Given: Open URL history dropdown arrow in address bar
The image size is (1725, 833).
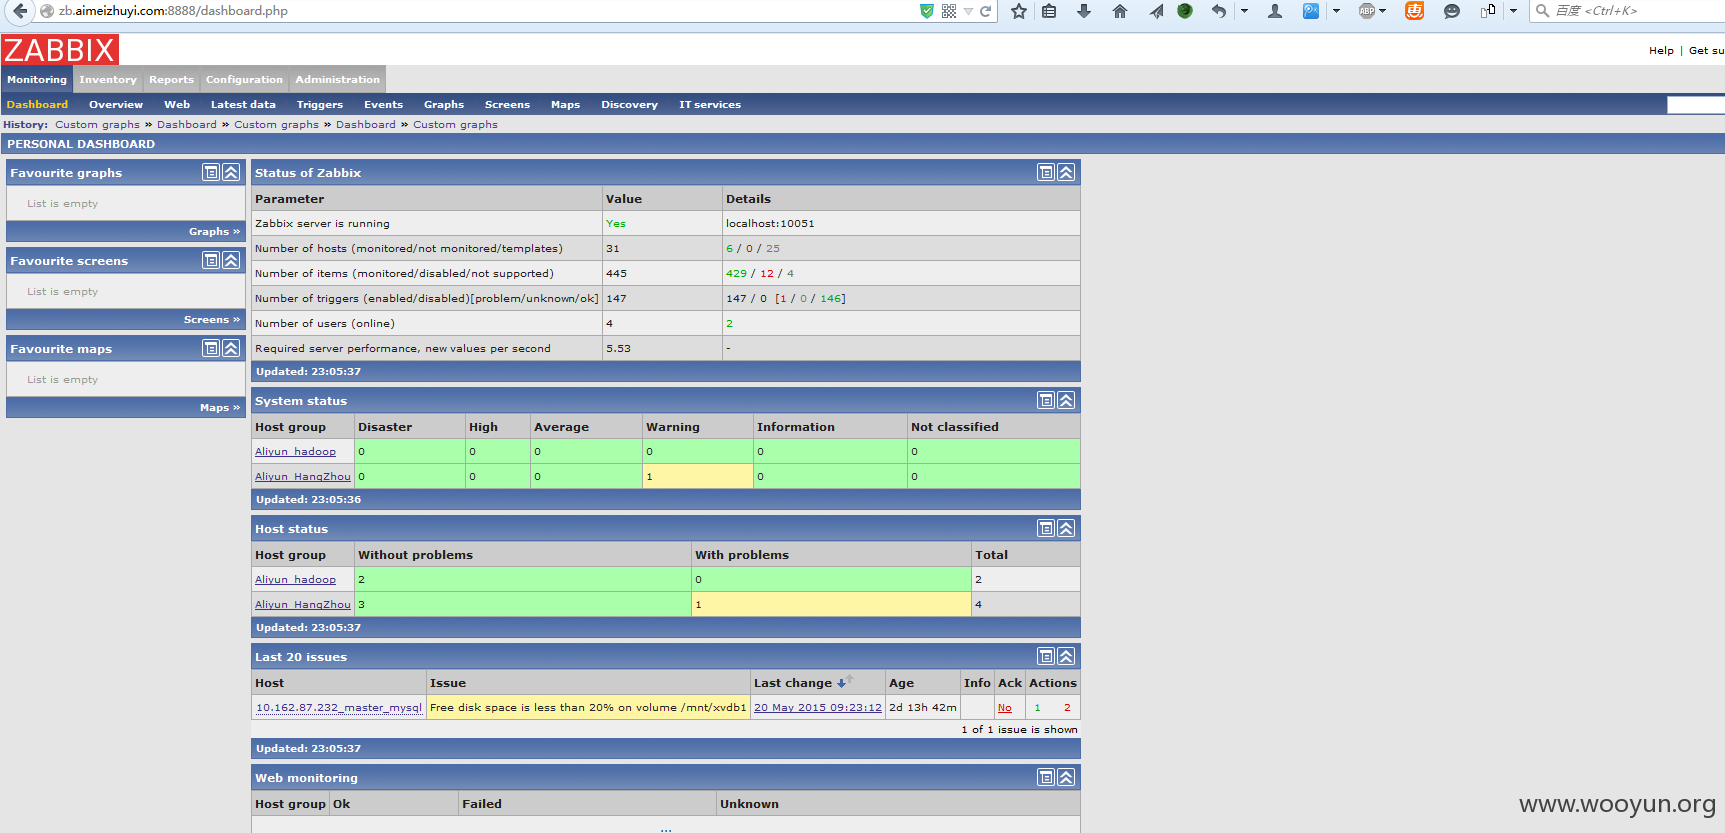Looking at the screenshot, I should click(x=968, y=11).
